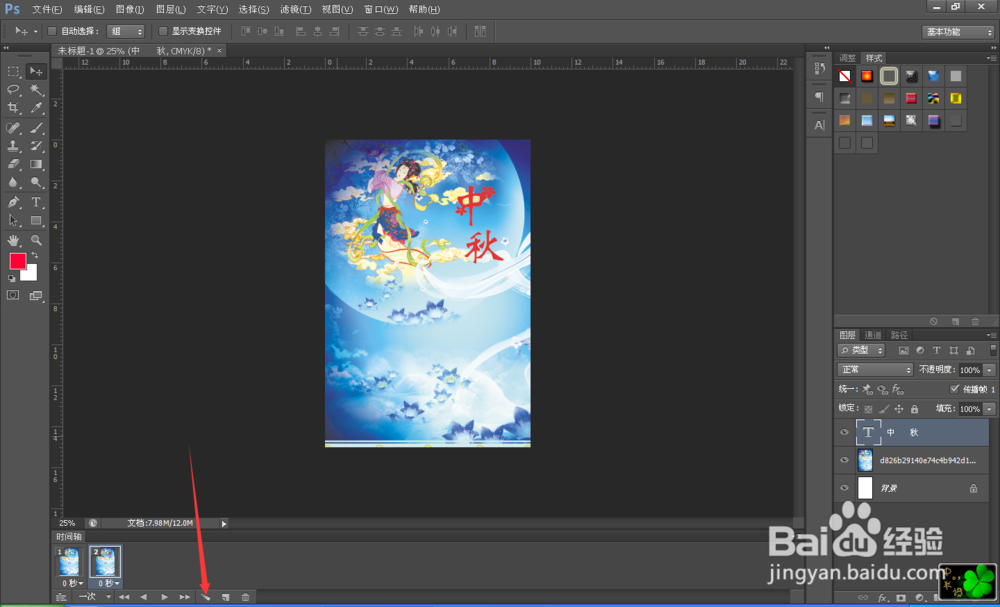Toggle Quick Mask mode
The width and height of the screenshot is (1000, 607).
click(x=13, y=295)
